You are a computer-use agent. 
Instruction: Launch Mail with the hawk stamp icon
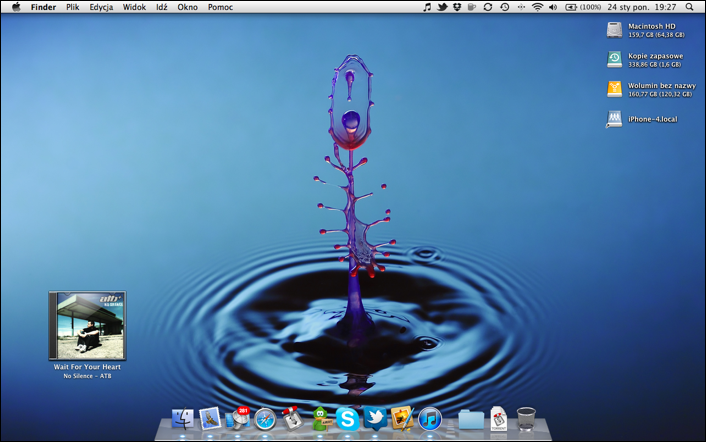[x=210, y=419]
